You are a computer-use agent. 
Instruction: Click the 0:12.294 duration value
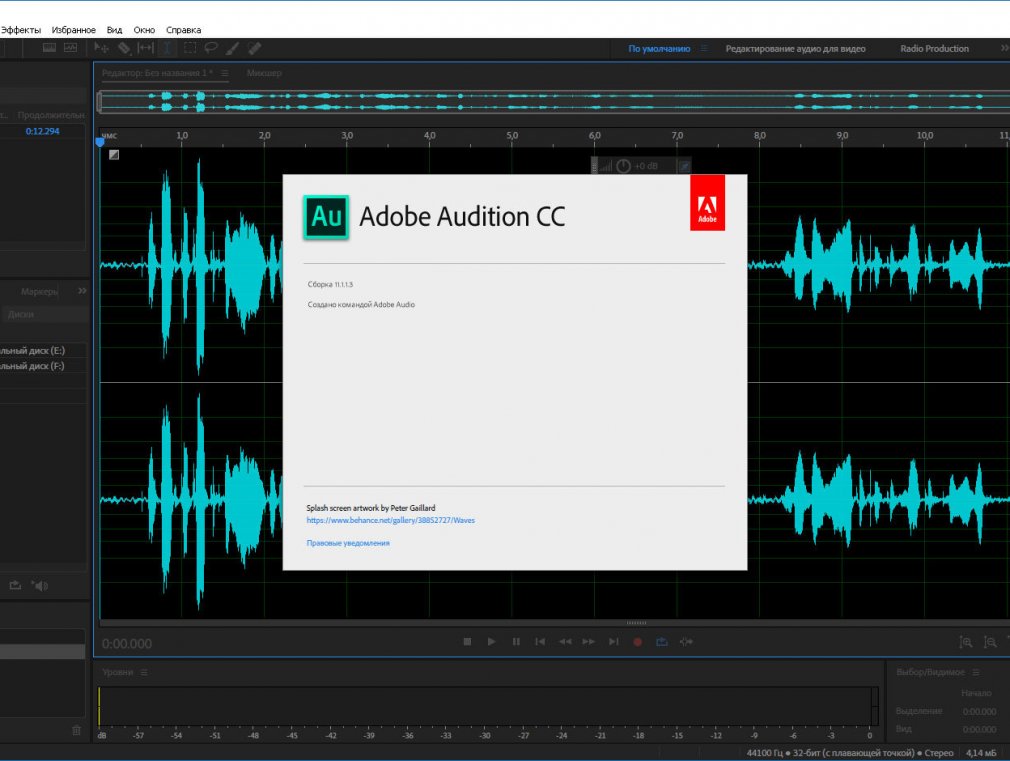point(43,131)
